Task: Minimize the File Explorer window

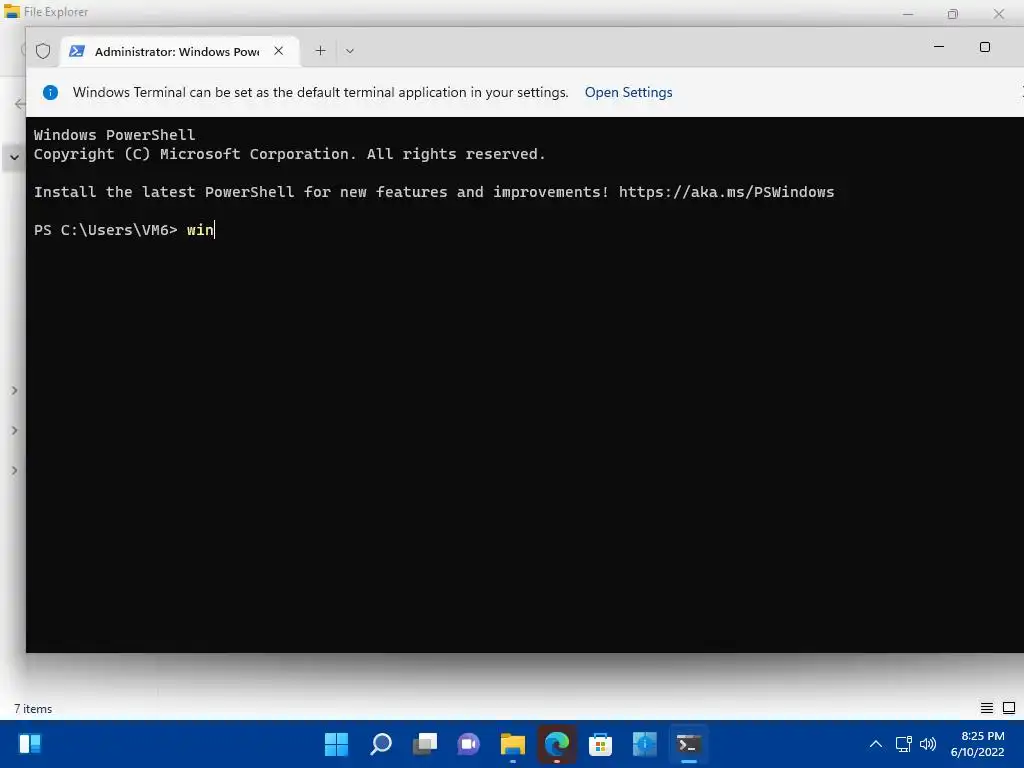Action: [x=908, y=14]
